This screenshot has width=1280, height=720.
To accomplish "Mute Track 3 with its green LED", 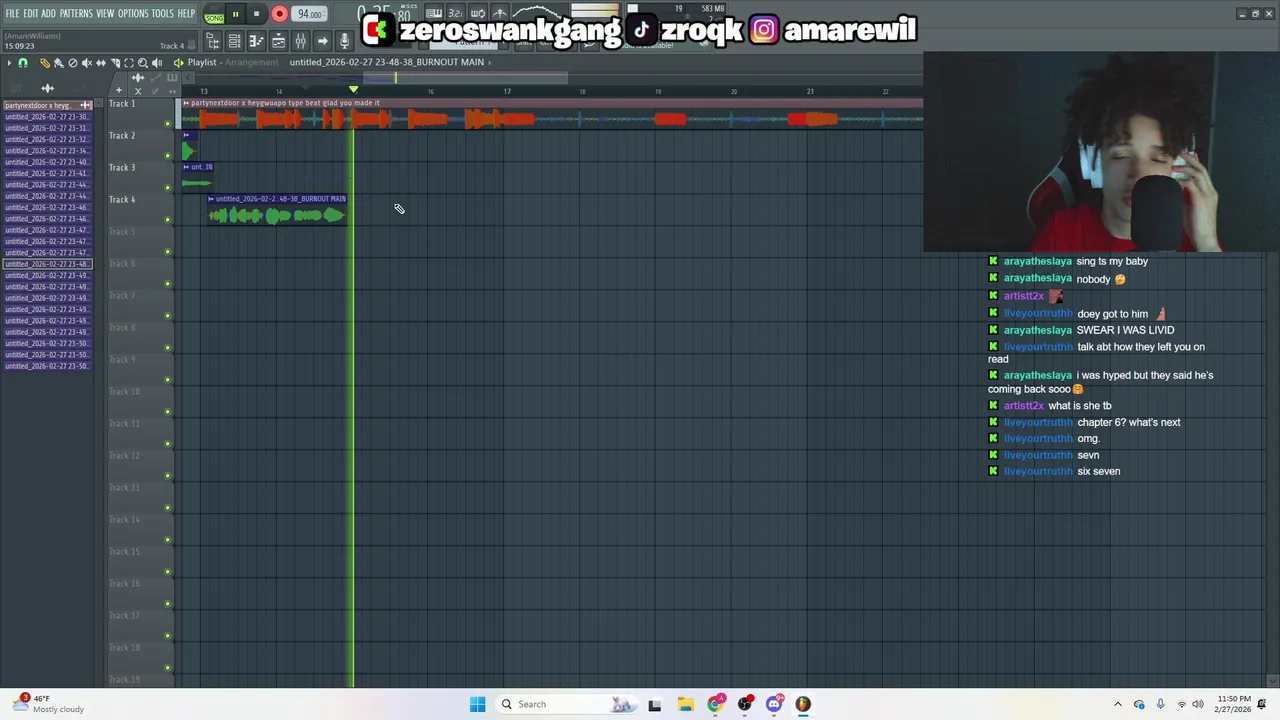I will (168, 188).
